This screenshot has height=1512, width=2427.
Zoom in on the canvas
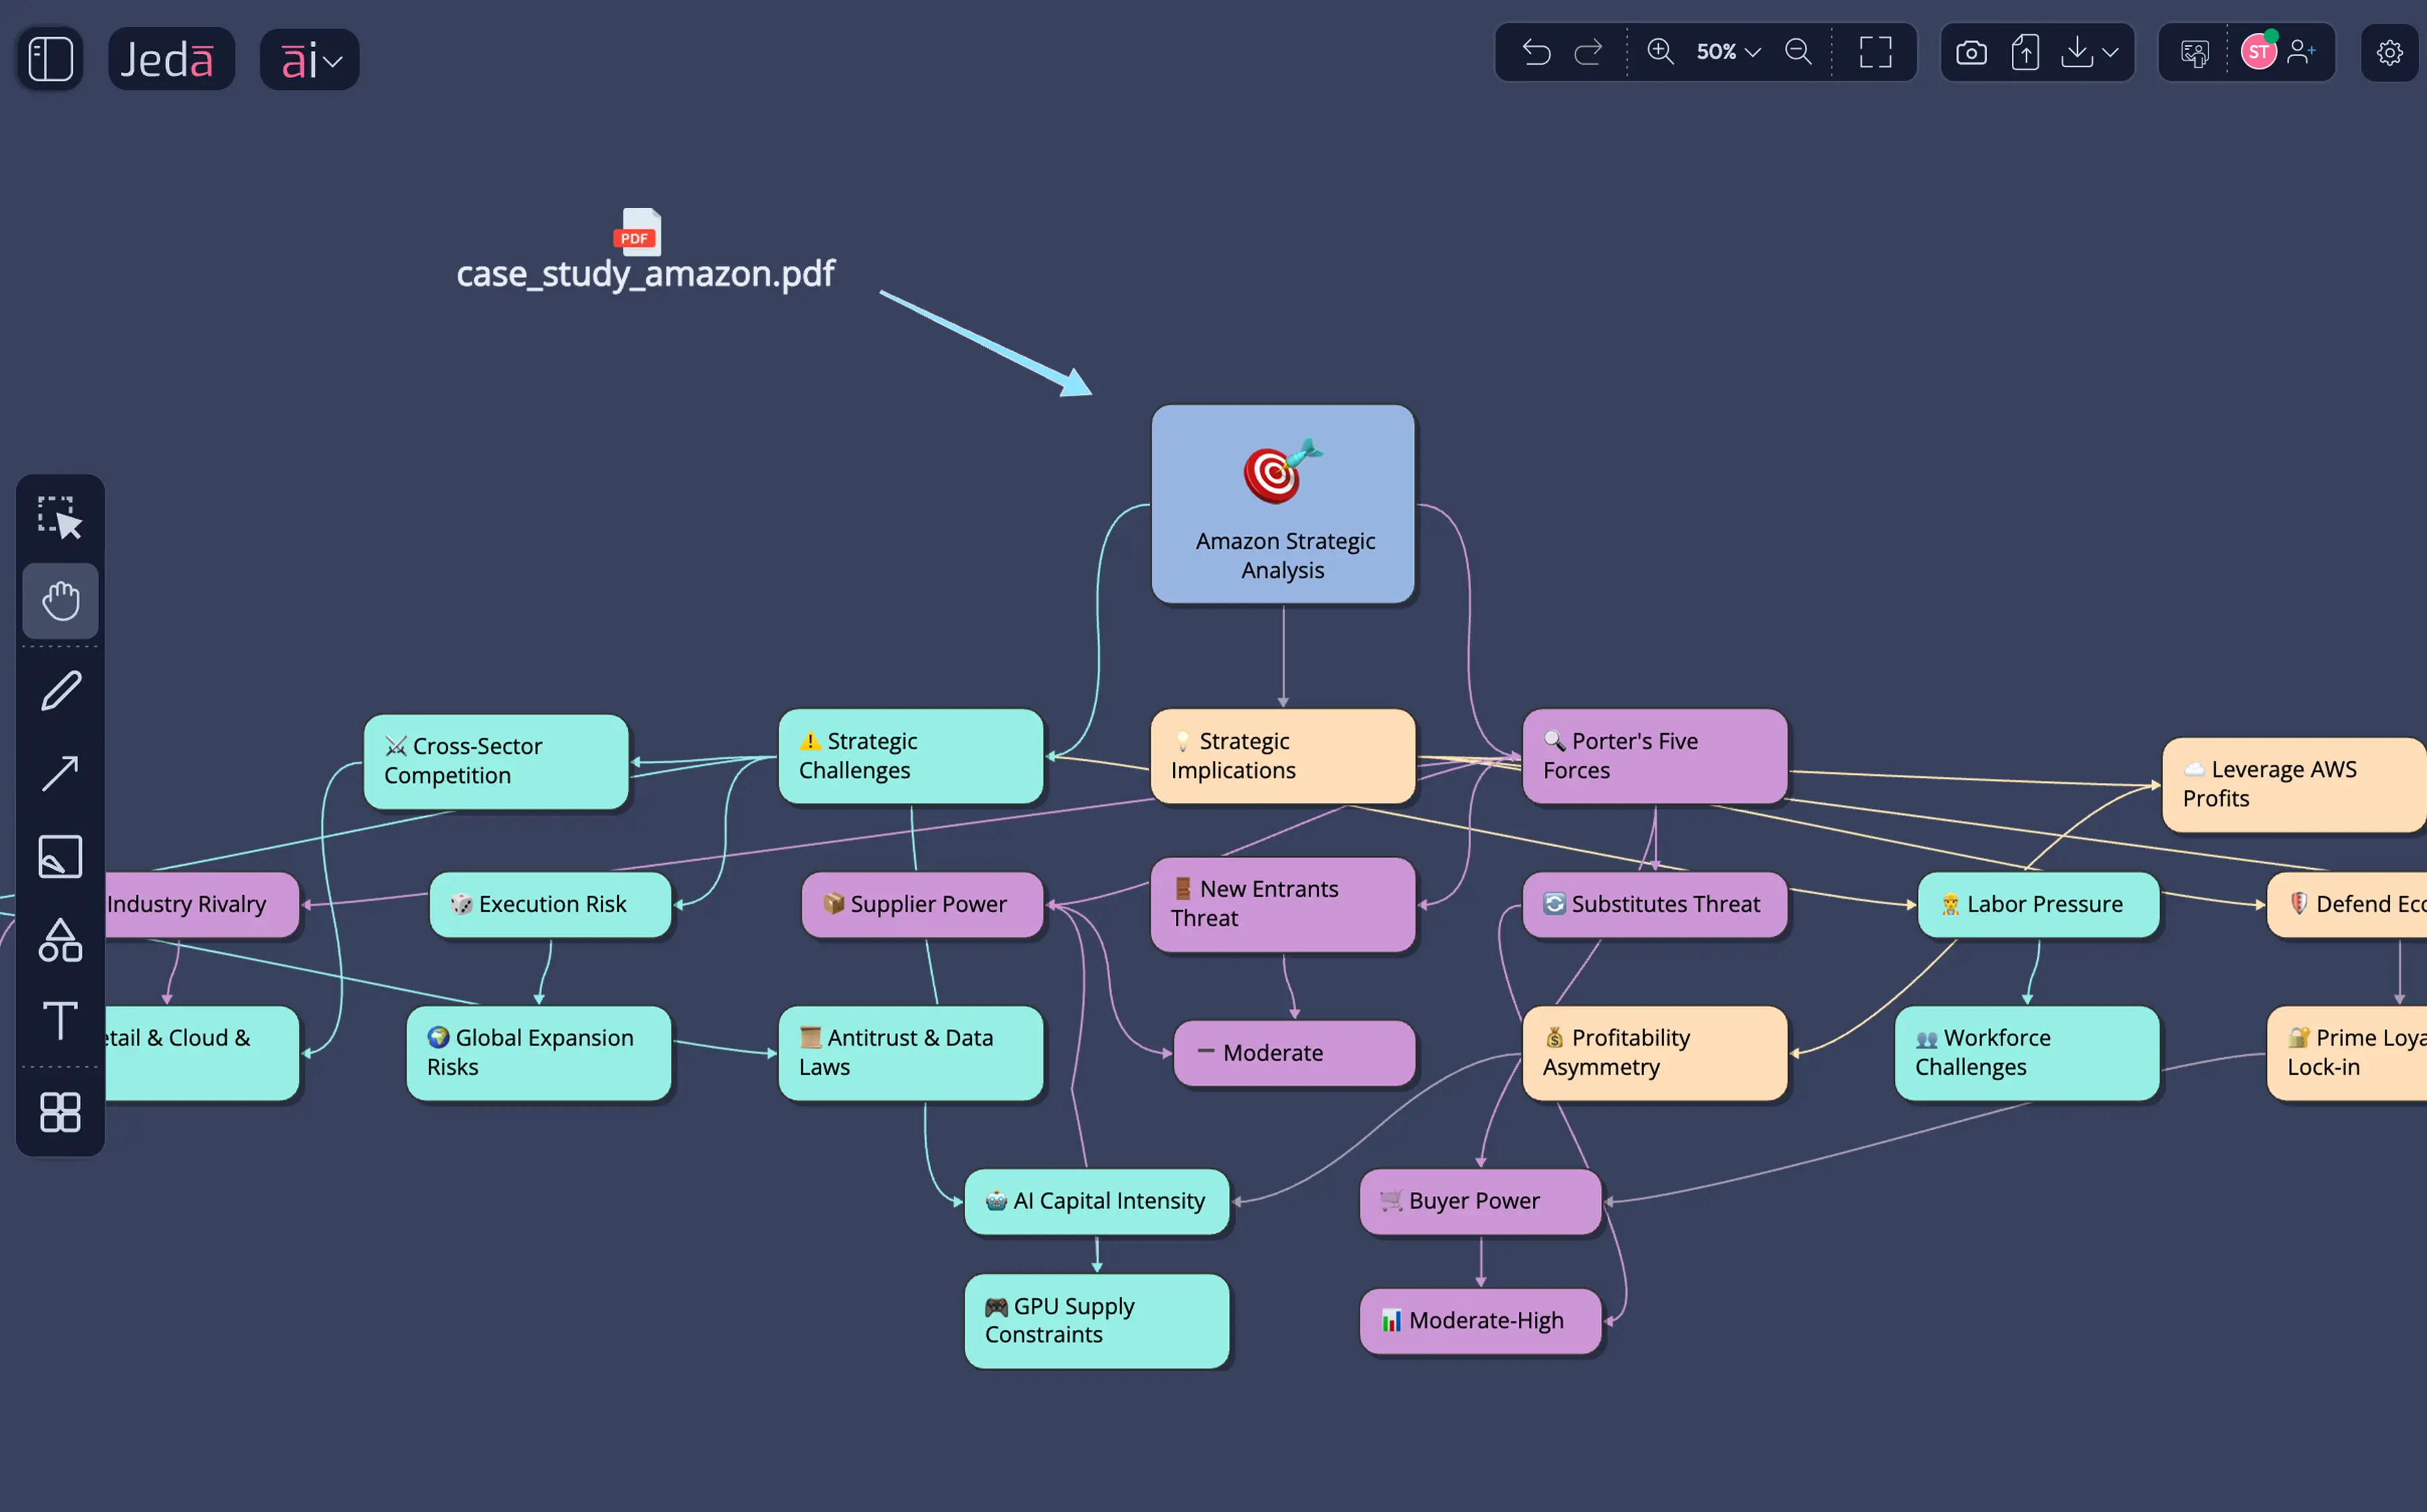[x=1660, y=52]
